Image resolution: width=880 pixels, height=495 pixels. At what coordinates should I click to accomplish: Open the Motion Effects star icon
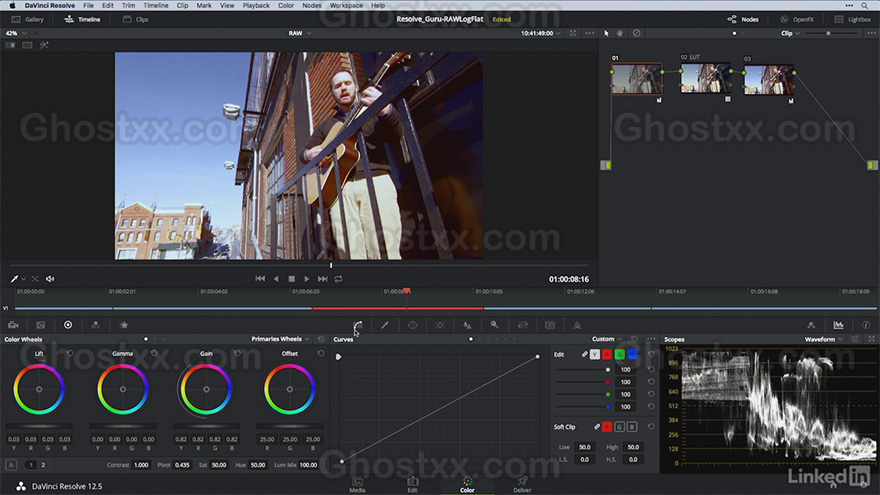click(124, 325)
